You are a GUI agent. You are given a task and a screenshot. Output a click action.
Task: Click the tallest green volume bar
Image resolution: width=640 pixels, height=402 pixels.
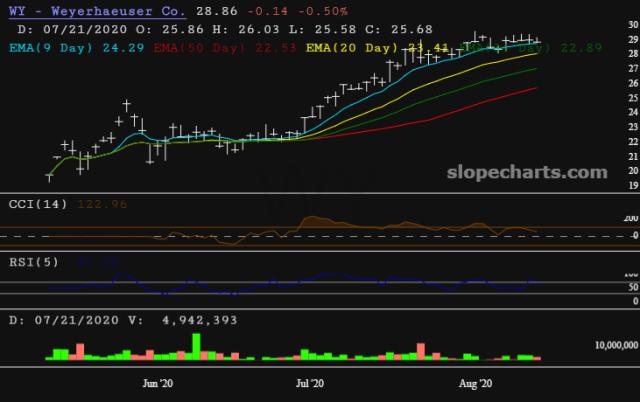pos(196,346)
